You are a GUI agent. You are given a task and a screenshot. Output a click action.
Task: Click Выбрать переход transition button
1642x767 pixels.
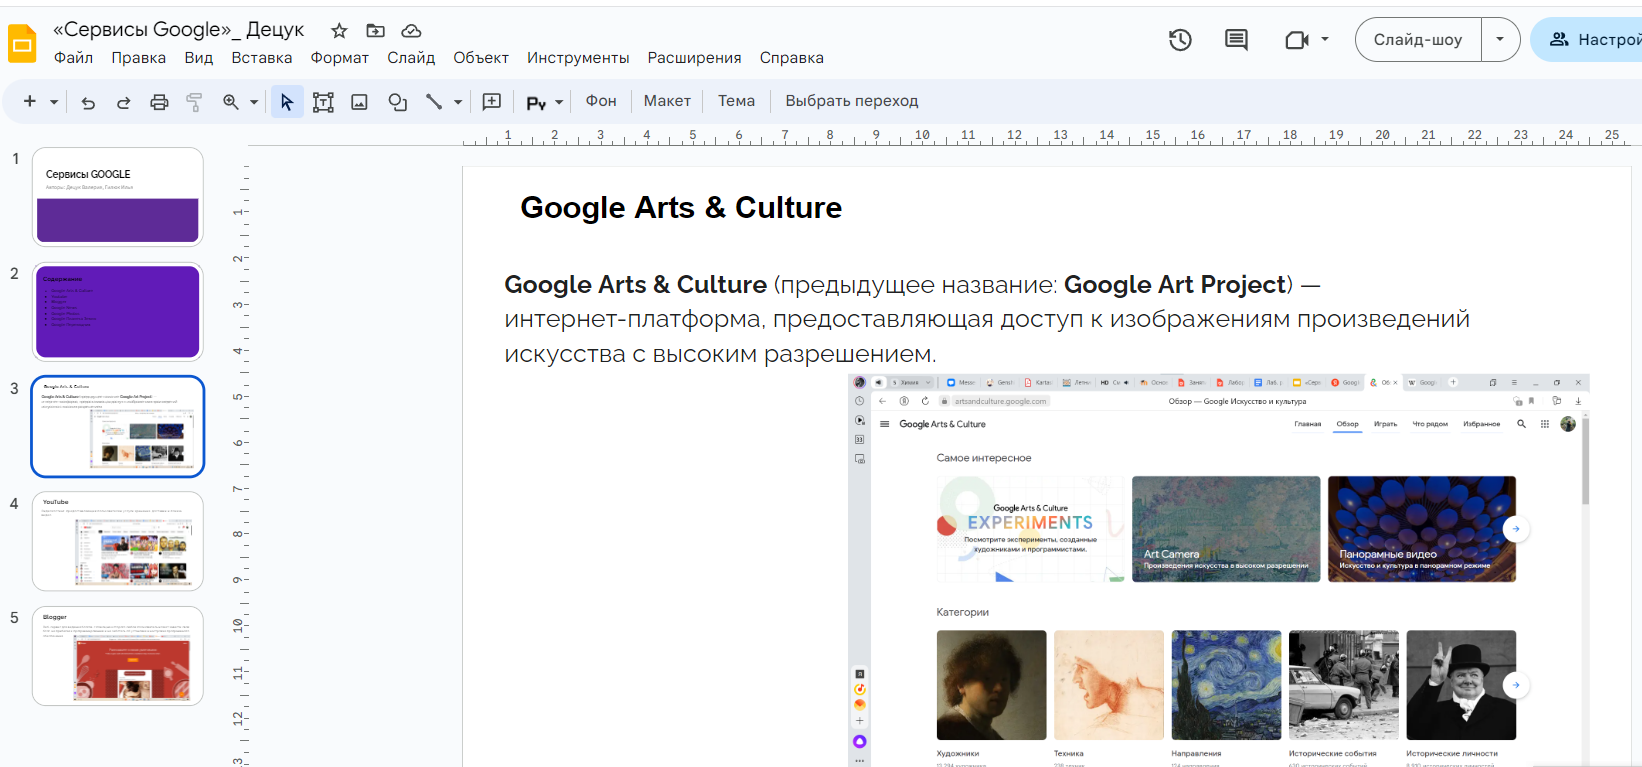(852, 101)
